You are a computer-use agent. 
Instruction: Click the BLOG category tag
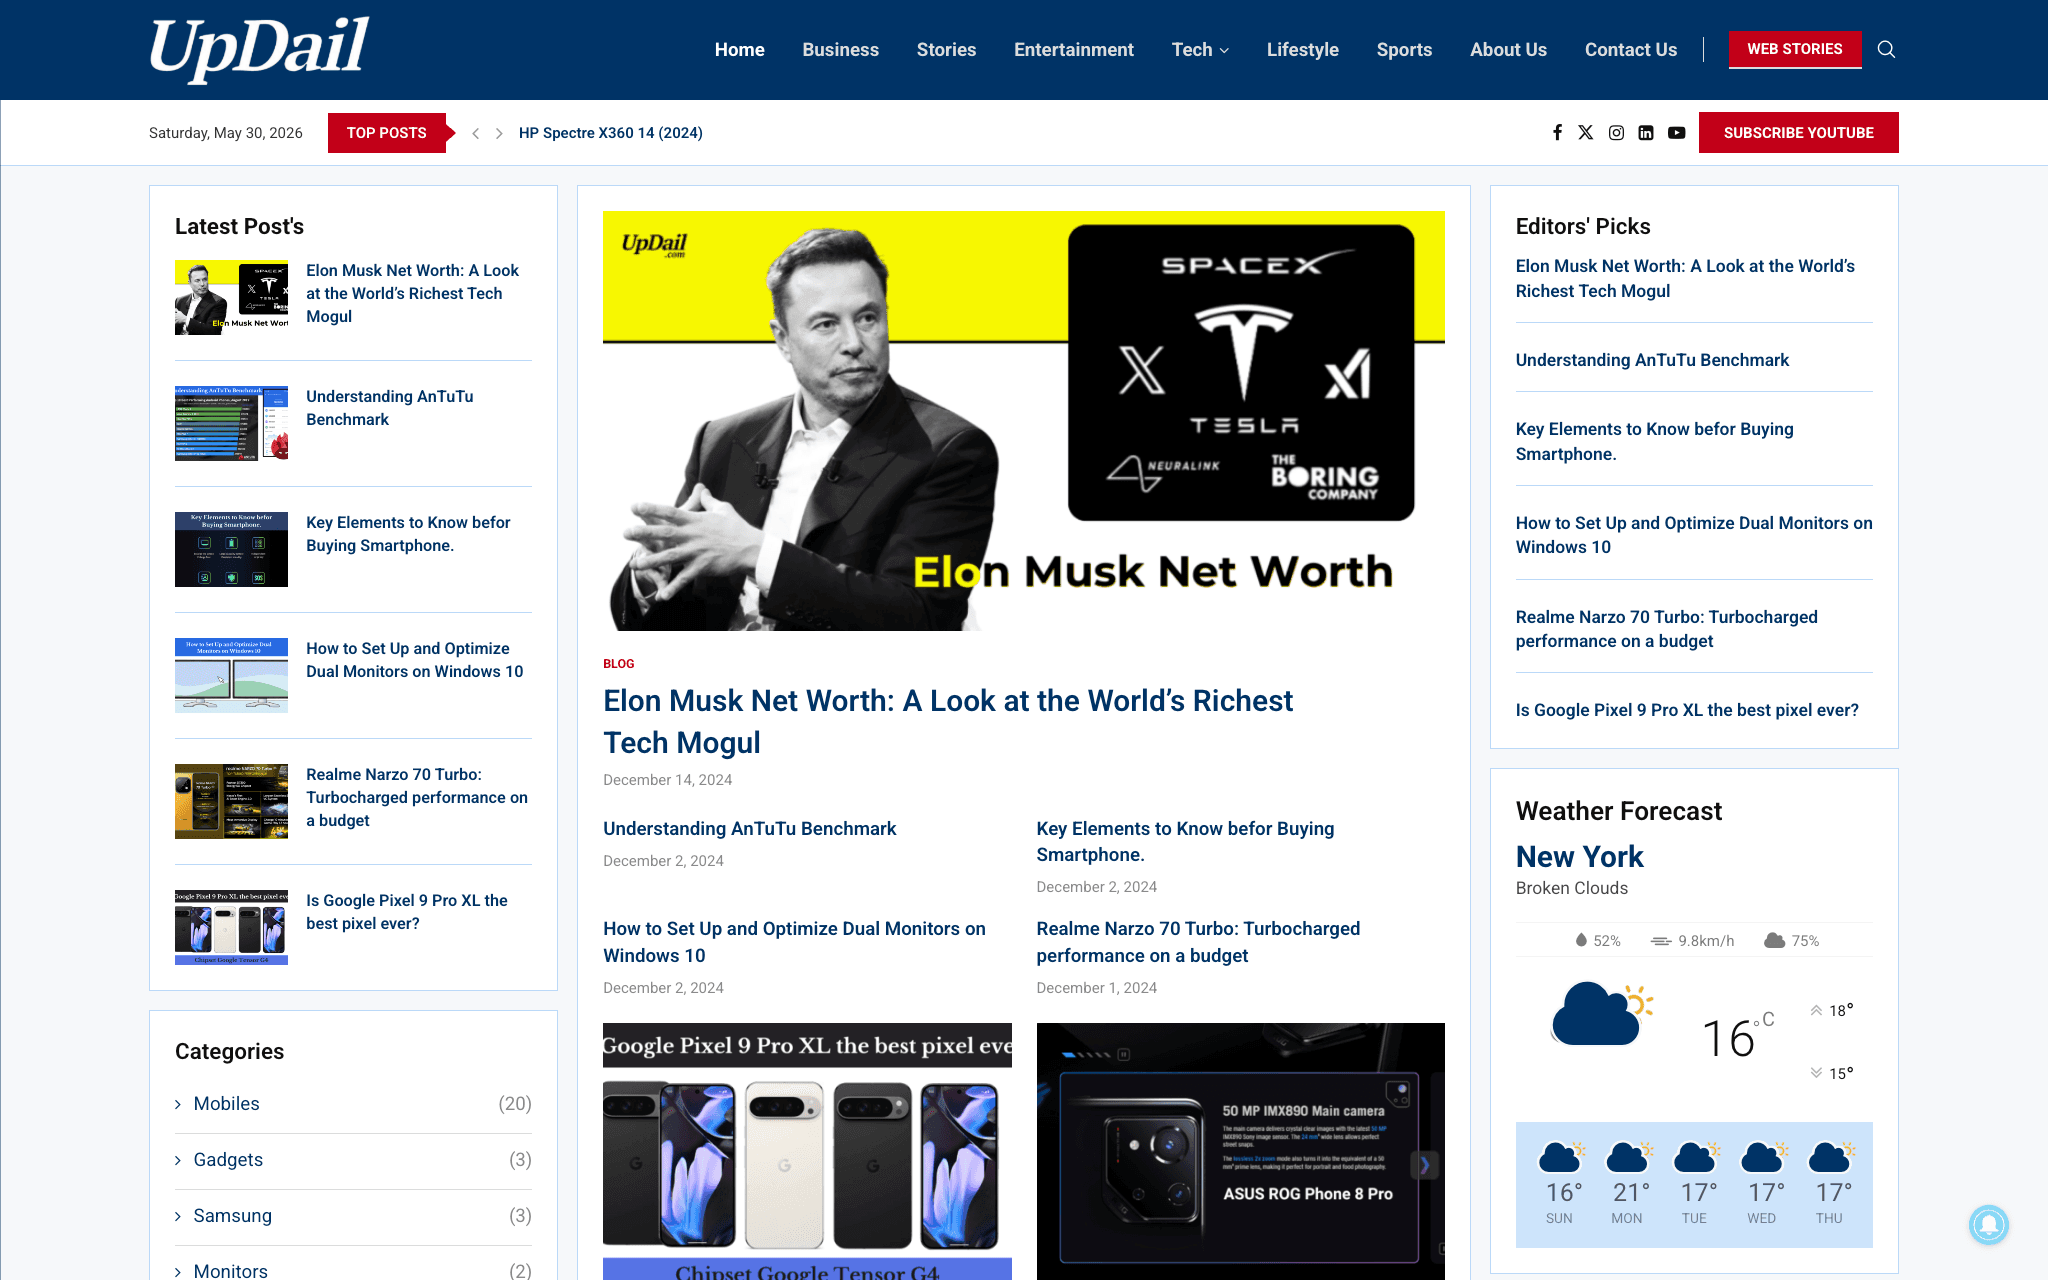pyautogui.click(x=618, y=664)
